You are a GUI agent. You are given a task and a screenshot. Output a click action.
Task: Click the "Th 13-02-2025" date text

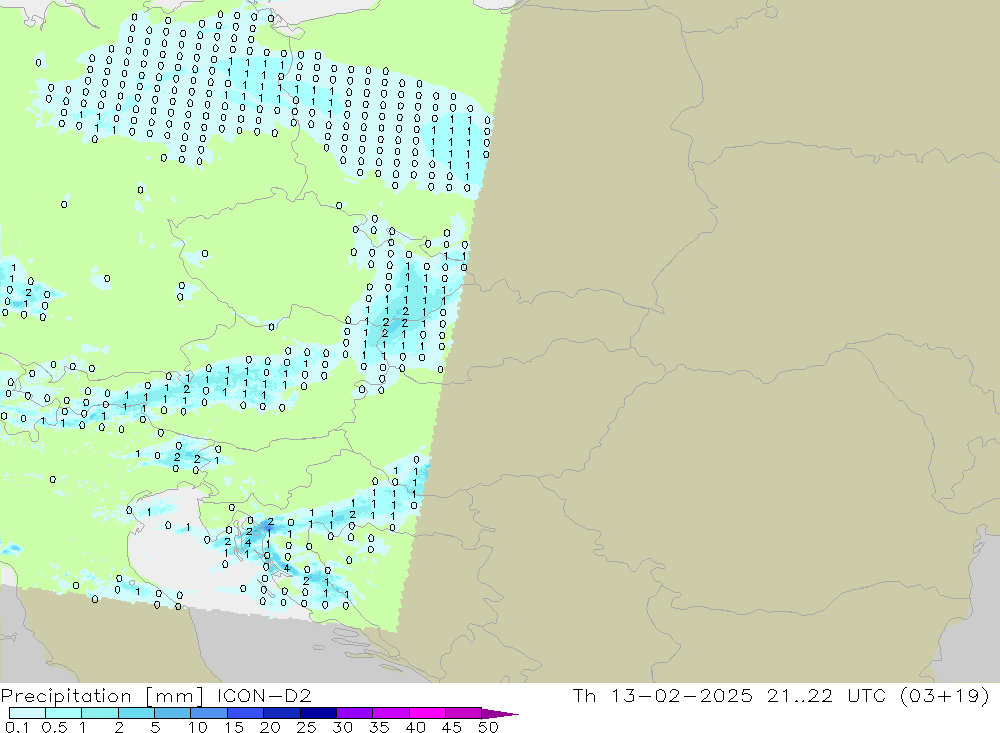coord(663,695)
